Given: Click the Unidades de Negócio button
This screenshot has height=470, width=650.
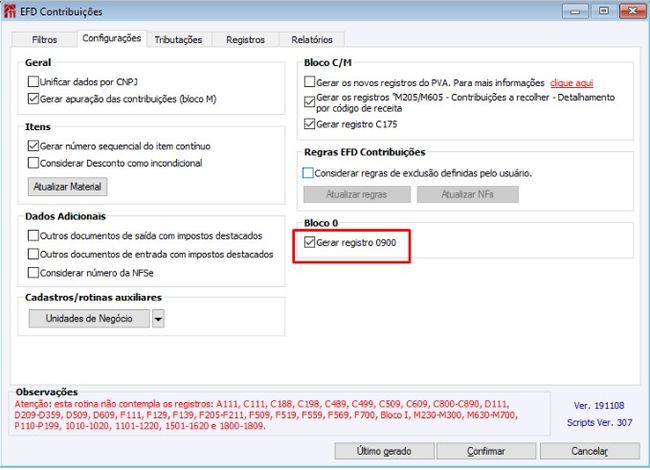Looking at the screenshot, I should [x=89, y=318].
